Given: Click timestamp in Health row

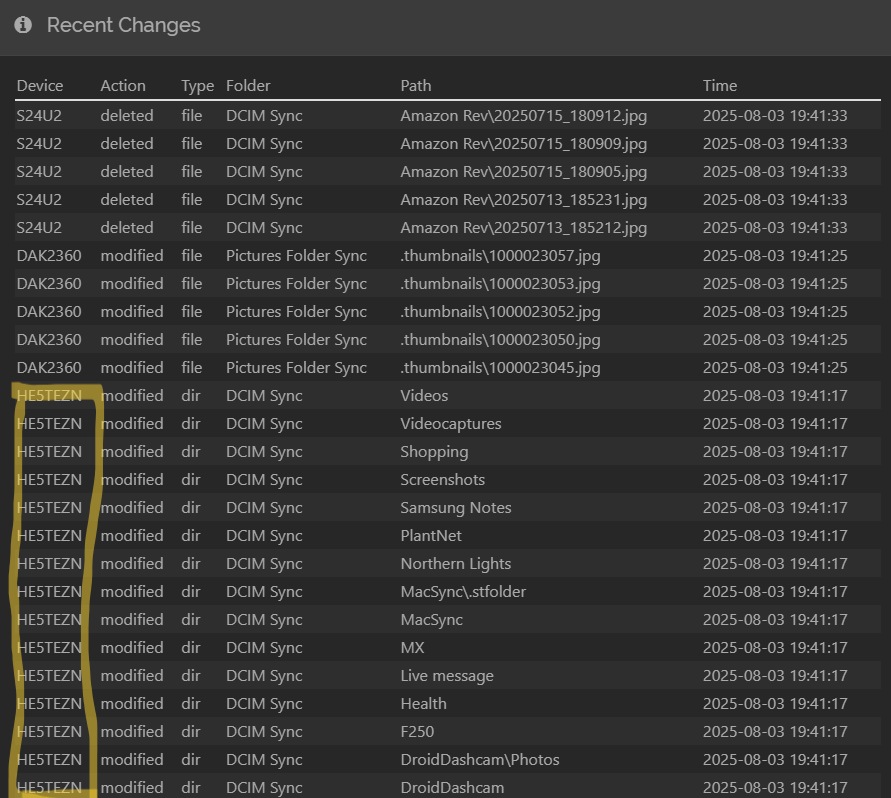Looking at the screenshot, I should click(x=775, y=704).
